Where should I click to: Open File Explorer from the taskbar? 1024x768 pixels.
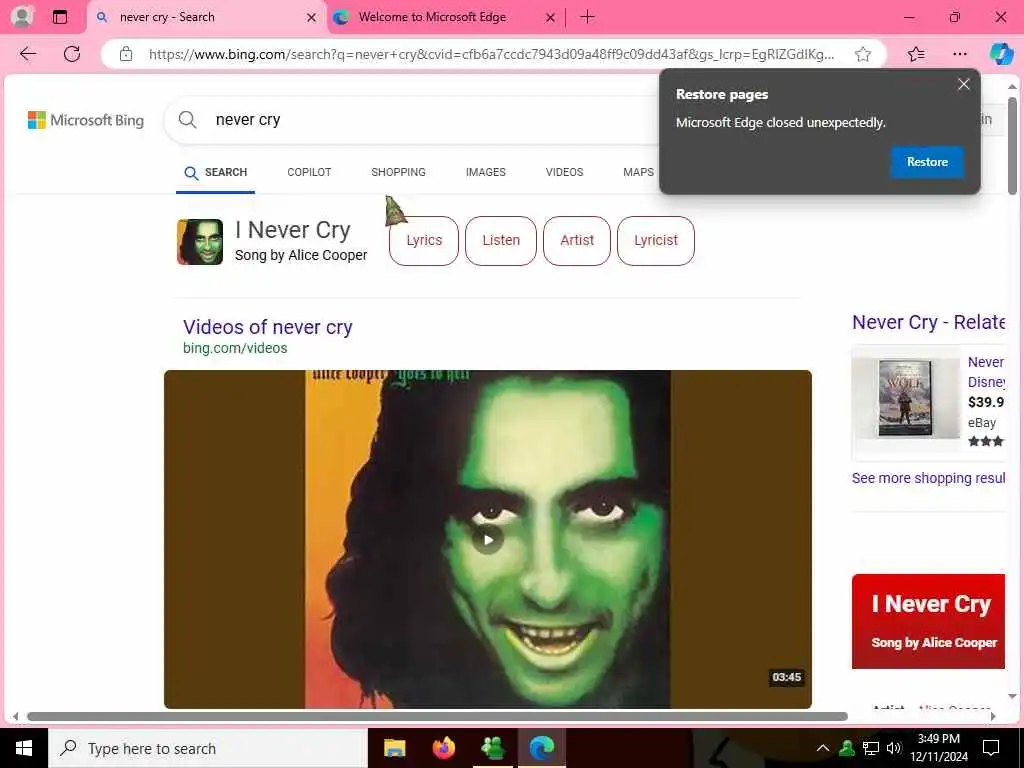point(394,748)
